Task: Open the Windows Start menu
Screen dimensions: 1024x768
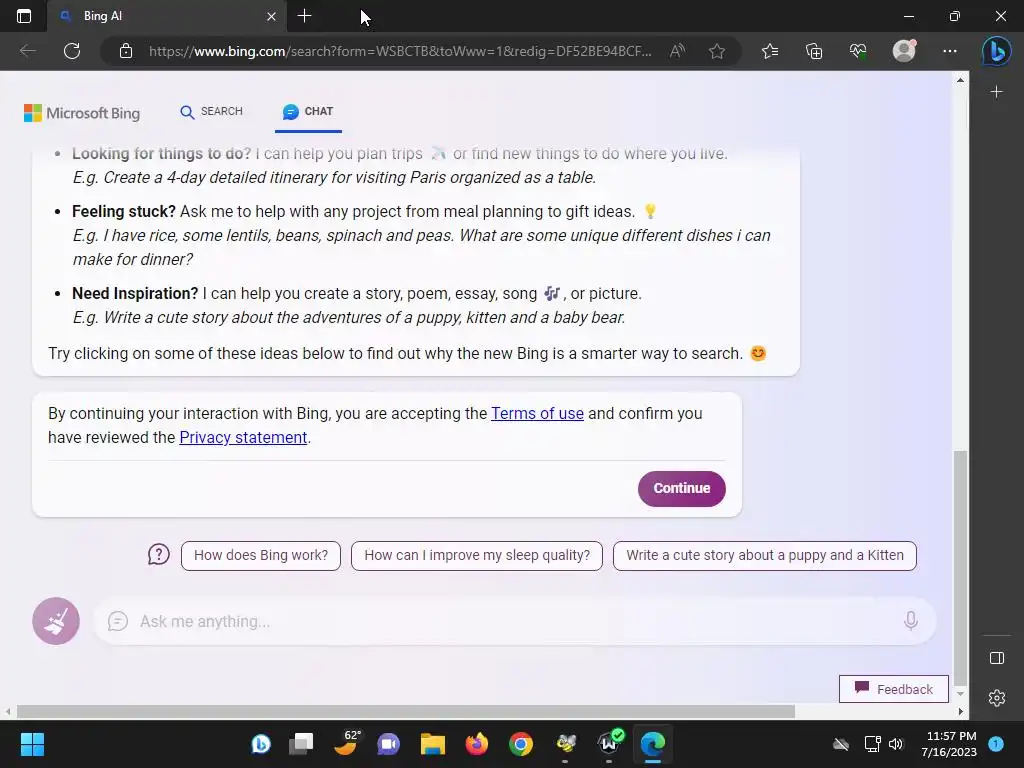Action: coord(32,744)
